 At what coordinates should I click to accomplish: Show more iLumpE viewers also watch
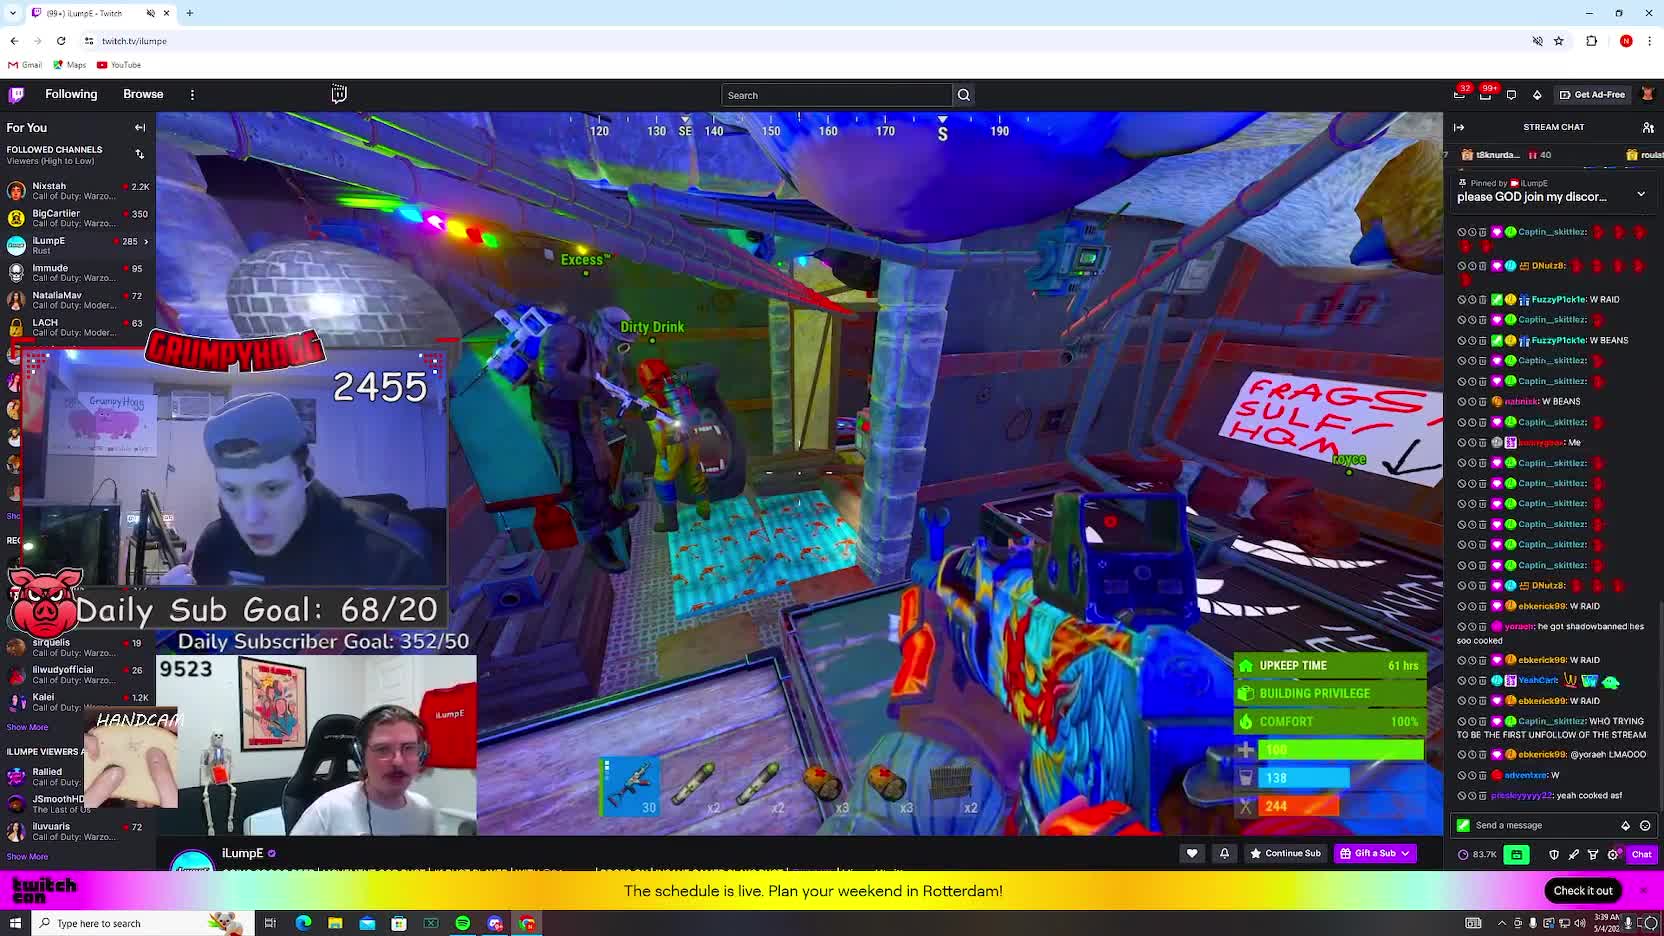[x=27, y=856]
